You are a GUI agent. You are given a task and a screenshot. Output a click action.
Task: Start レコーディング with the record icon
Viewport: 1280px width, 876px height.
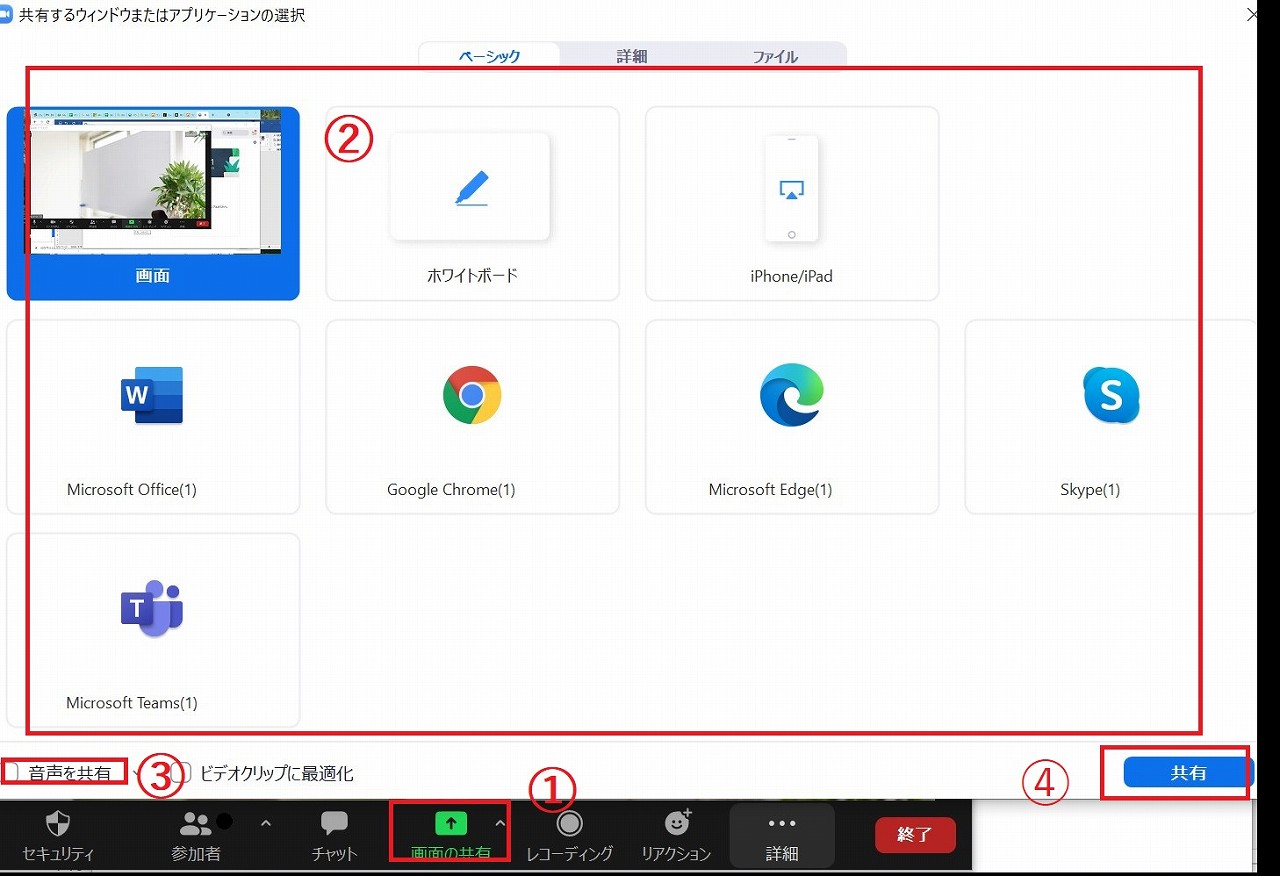[x=569, y=824]
